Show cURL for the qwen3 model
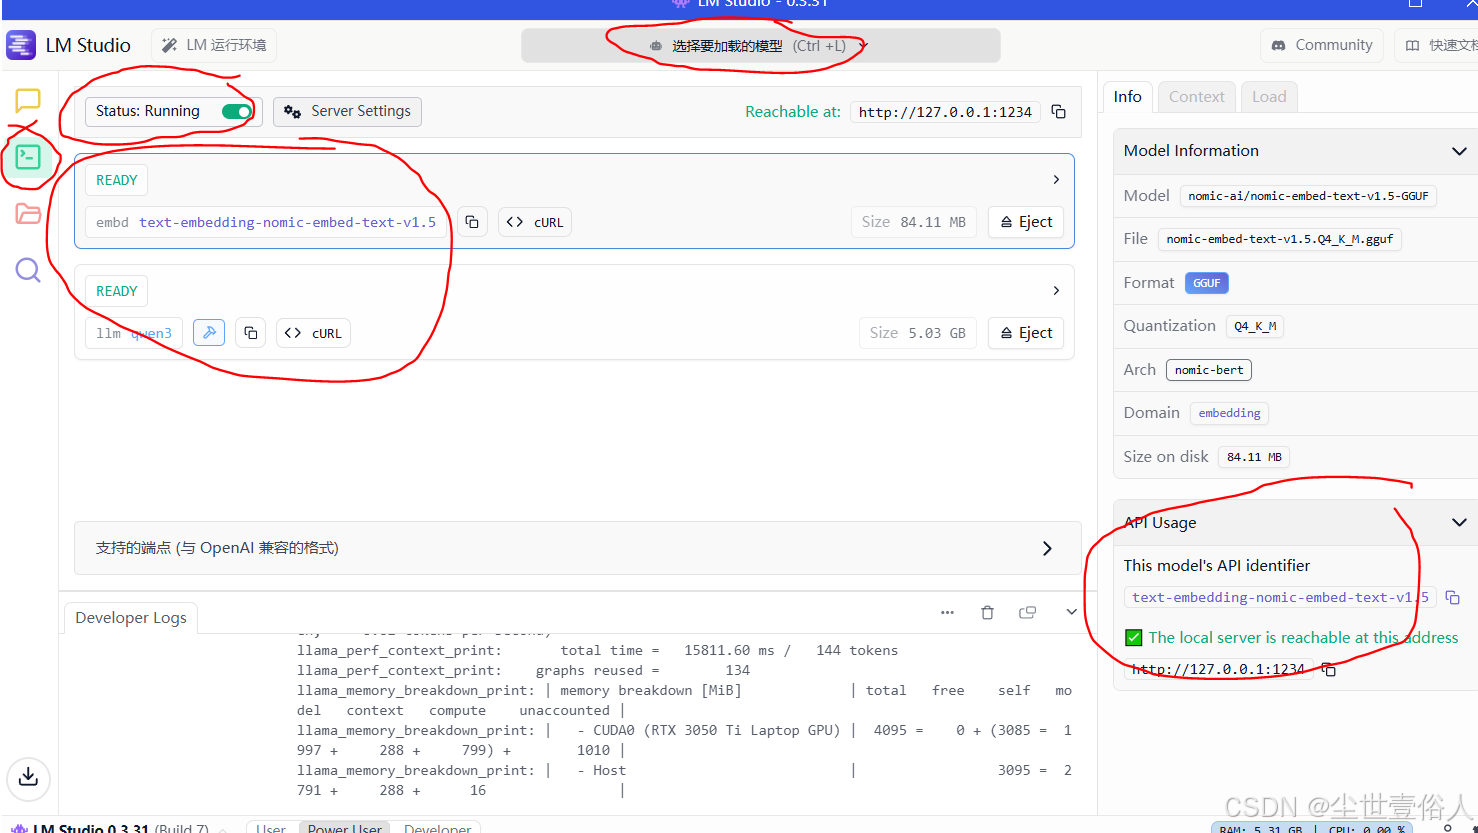This screenshot has height=833, width=1478. (313, 333)
